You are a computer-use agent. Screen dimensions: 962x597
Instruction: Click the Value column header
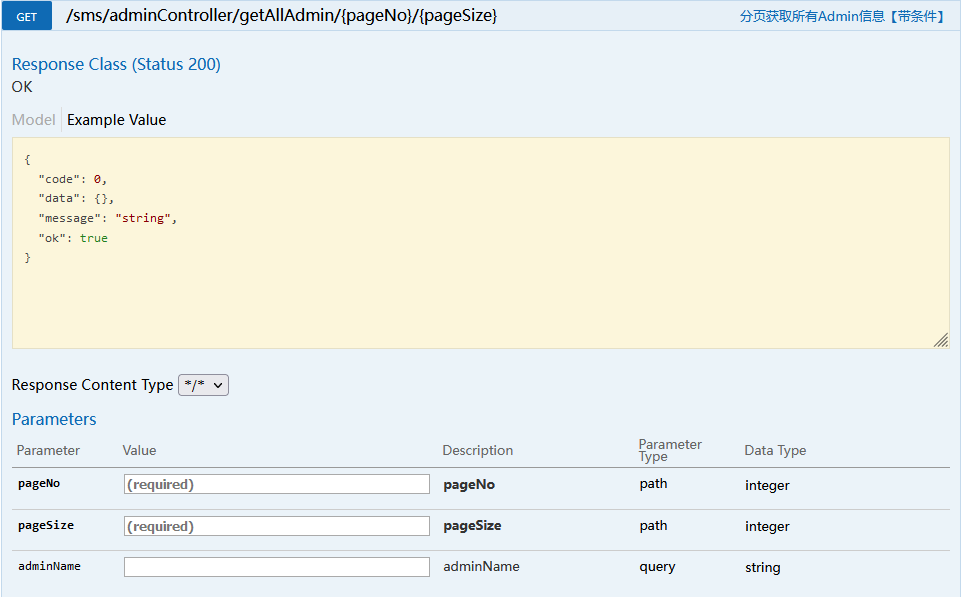tap(139, 450)
